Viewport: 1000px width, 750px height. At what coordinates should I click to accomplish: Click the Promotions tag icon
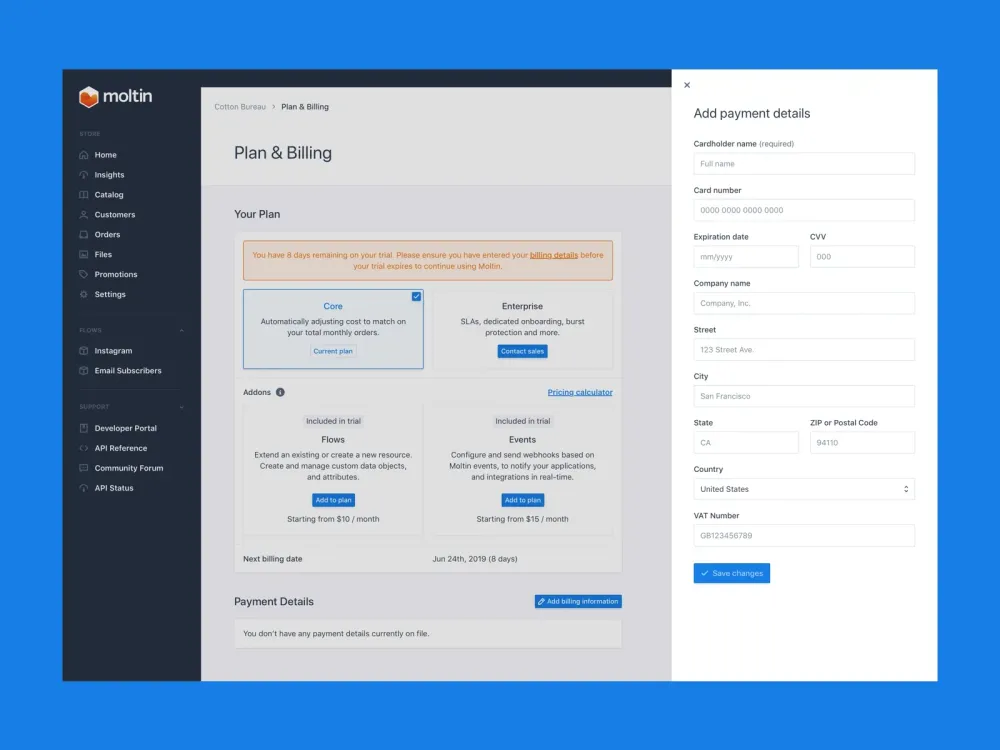coord(84,275)
